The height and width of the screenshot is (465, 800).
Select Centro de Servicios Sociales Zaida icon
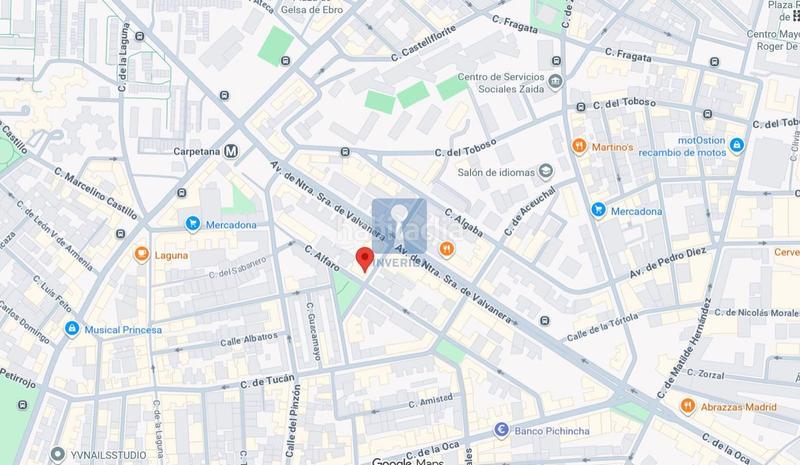(x=555, y=82)
